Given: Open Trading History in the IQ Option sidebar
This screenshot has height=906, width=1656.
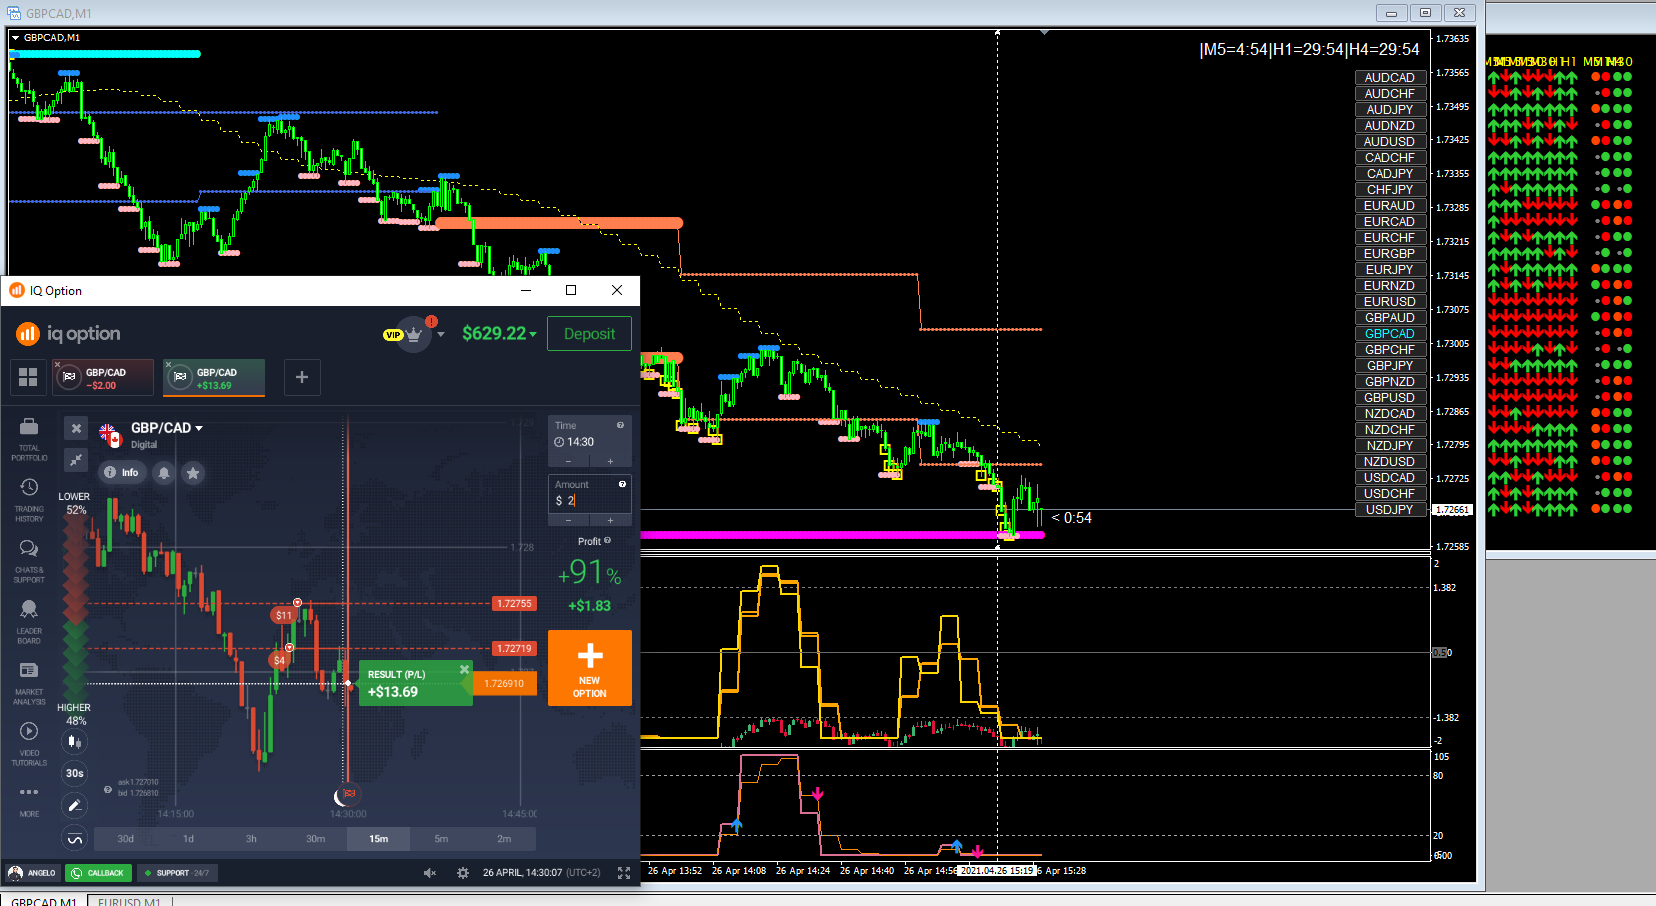Looking at the screenshot, I should 29,500.
